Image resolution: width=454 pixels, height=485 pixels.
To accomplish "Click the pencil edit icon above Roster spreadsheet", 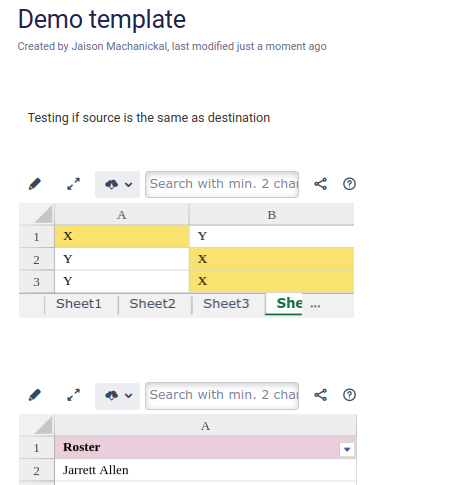I will click(35, 395).
